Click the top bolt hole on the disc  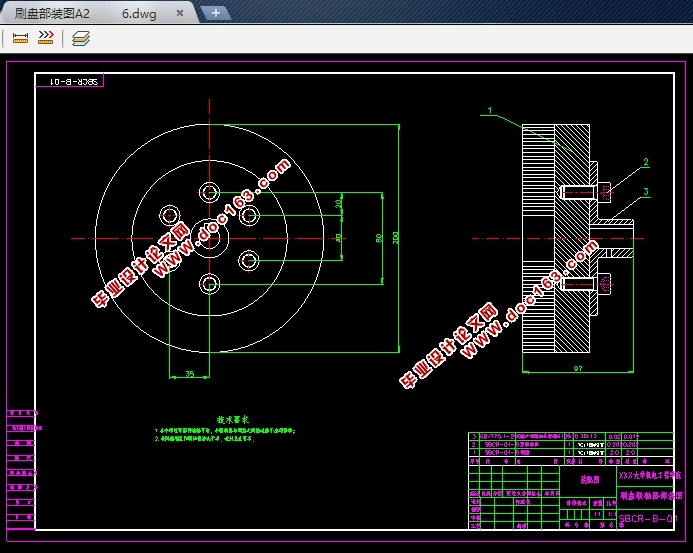[209, 192]
